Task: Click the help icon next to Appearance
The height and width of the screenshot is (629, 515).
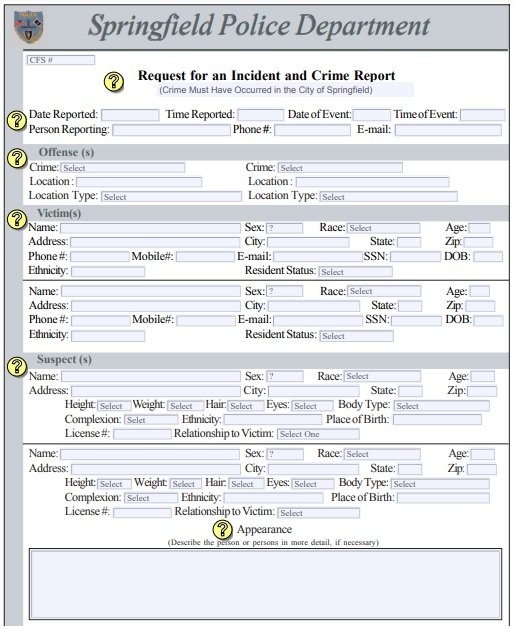Action: pyautogui.click(x=222, y=530)
